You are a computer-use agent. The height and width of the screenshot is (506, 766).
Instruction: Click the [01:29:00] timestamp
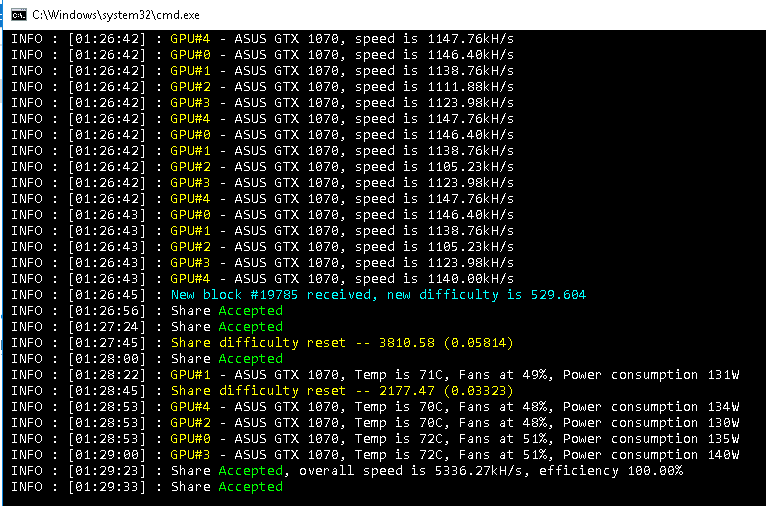coord(107,454)
